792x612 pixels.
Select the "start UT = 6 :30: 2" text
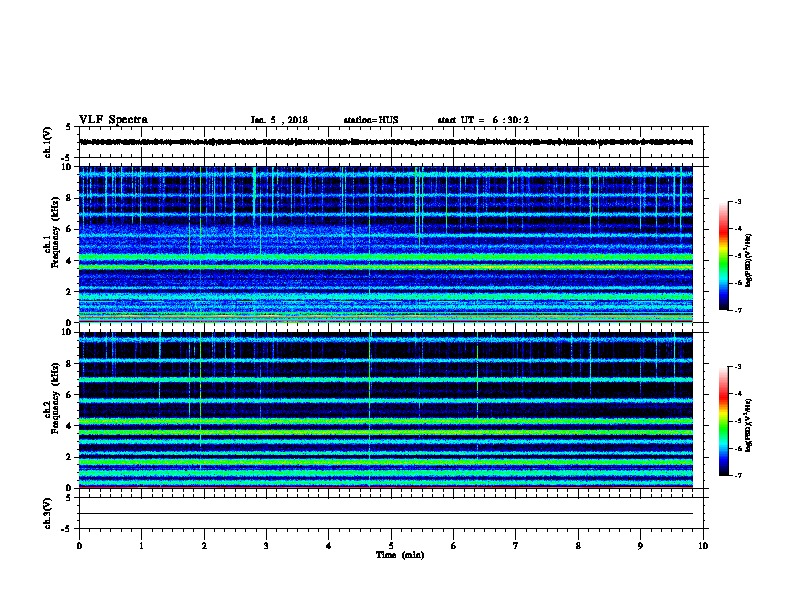coord(483,120)
